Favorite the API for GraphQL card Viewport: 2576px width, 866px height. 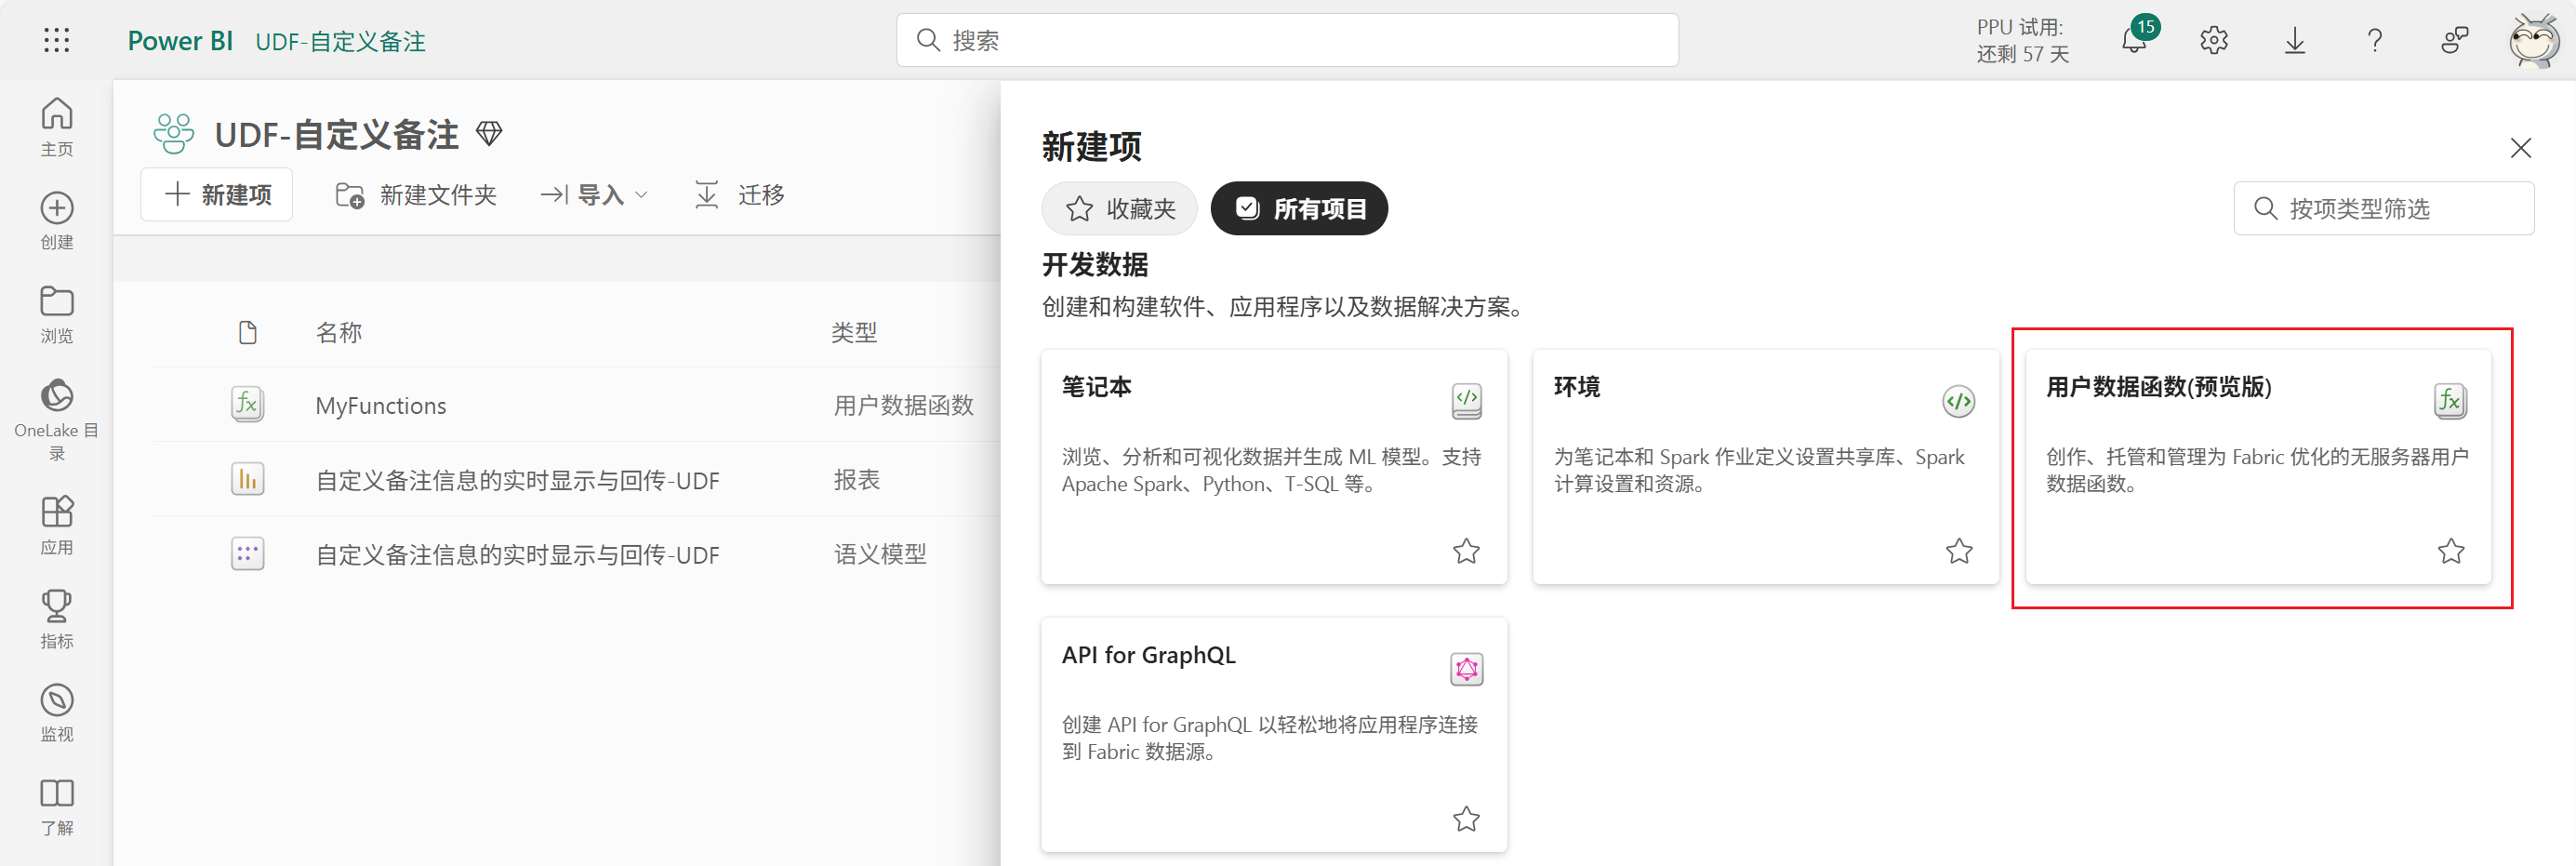click(x=1466, y=819)
